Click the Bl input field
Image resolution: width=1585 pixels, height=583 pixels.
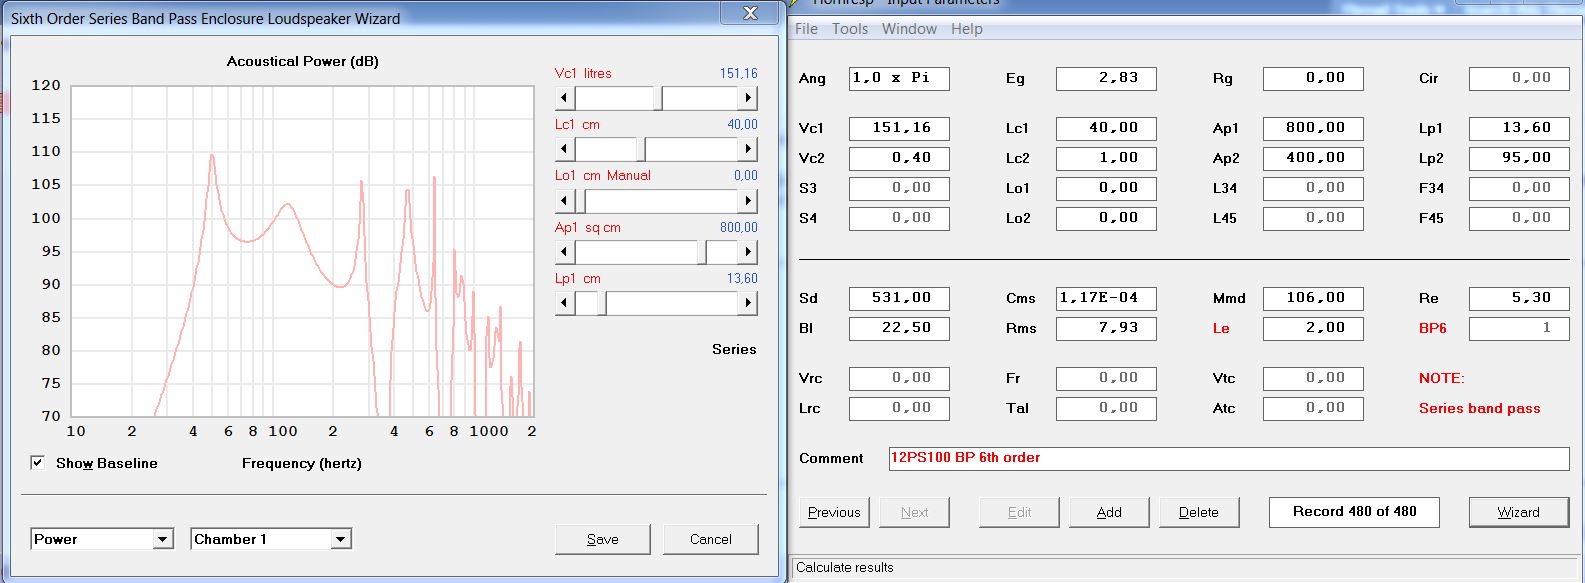point(899,328)
